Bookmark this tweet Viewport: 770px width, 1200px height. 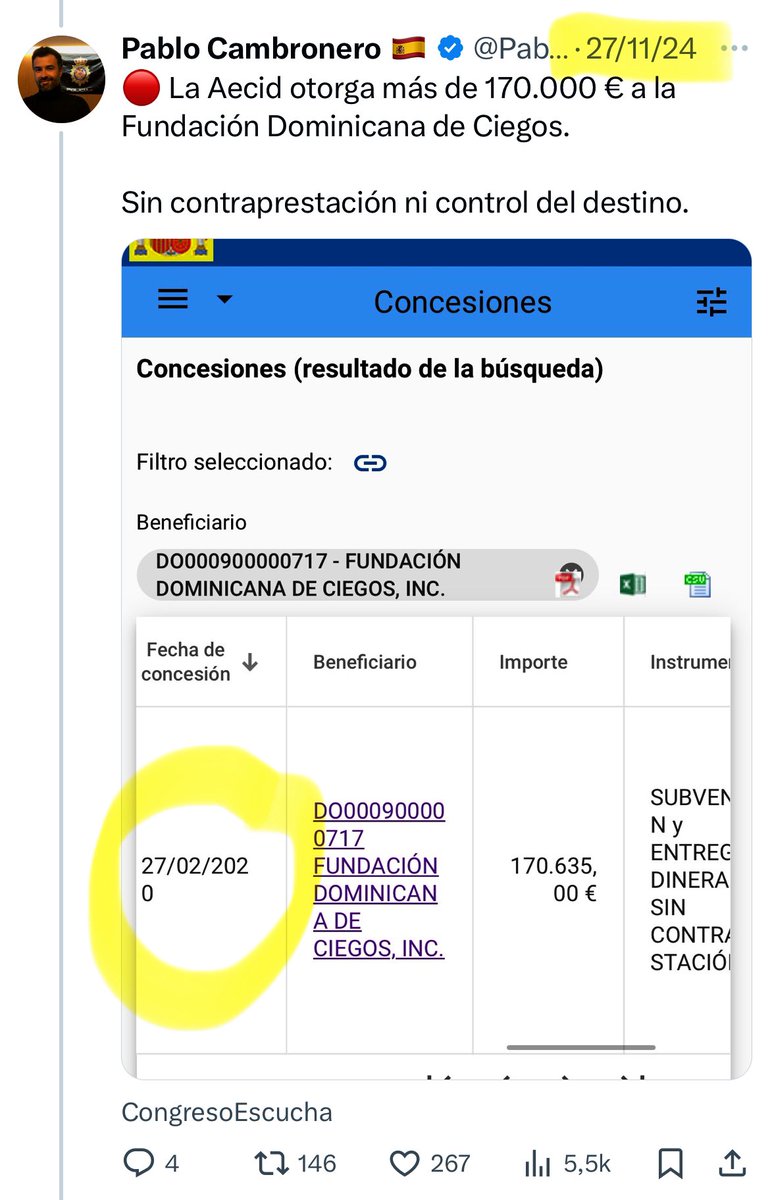[671, 1163]
